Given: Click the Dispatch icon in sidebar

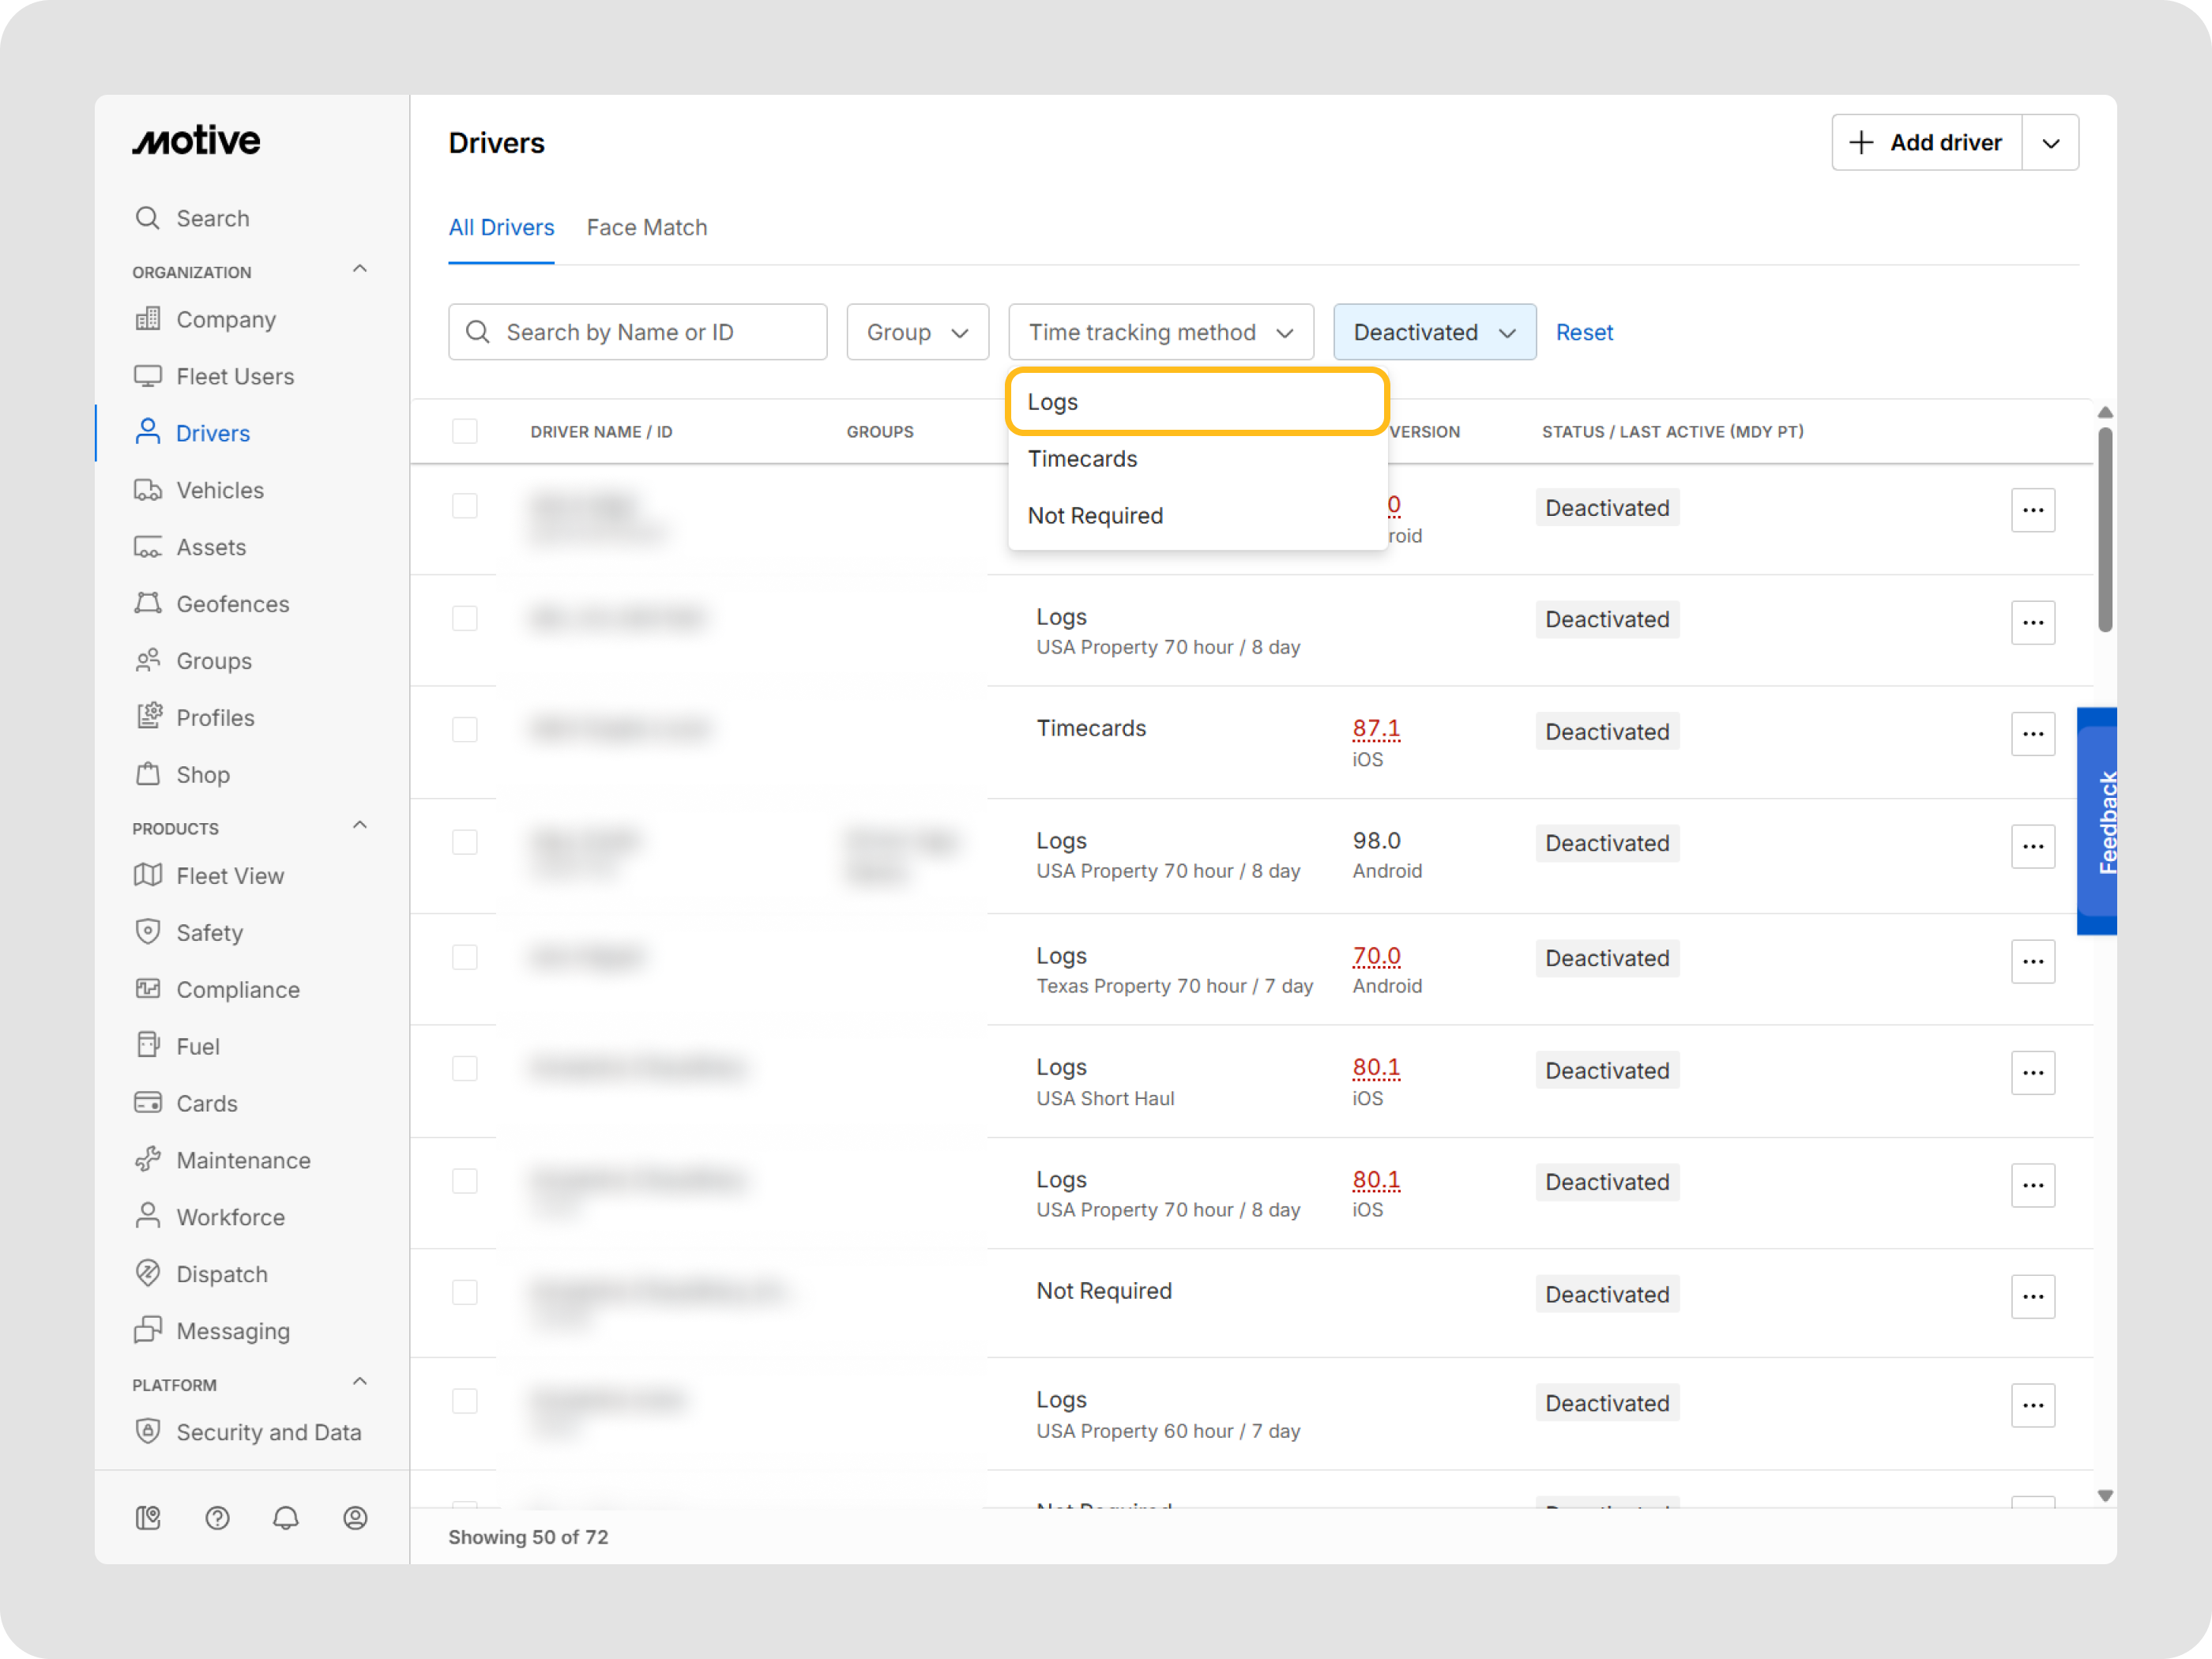Looking at the screenshot, I should (148, 1273).
